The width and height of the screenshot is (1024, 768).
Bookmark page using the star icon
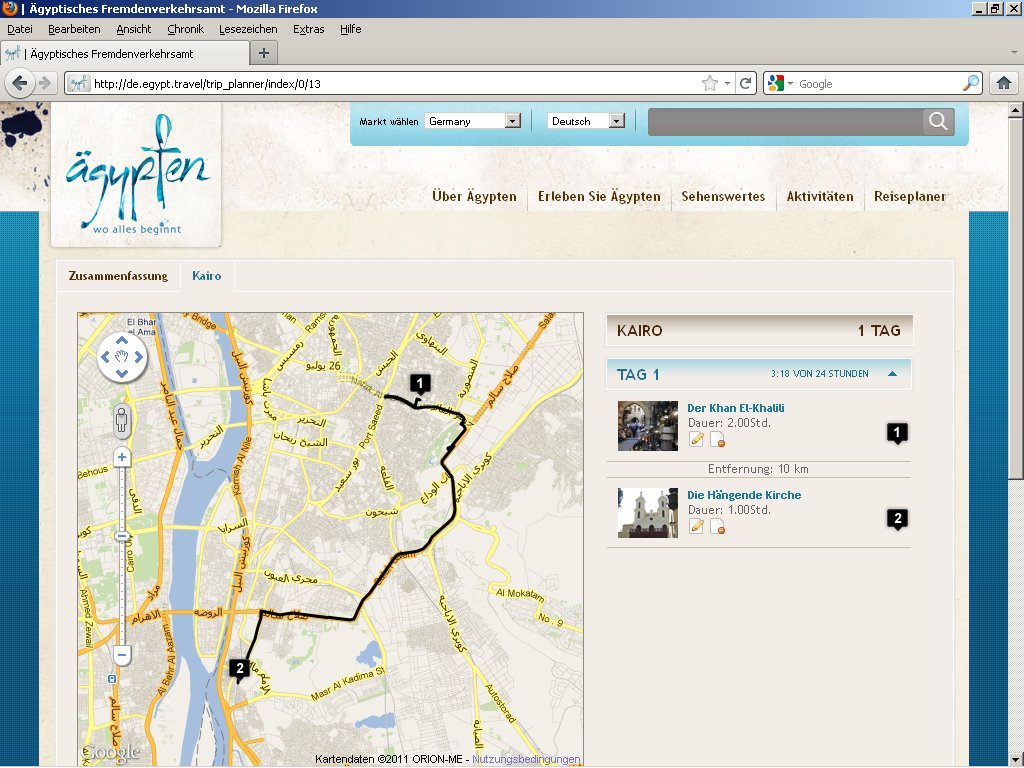point(710,84)
